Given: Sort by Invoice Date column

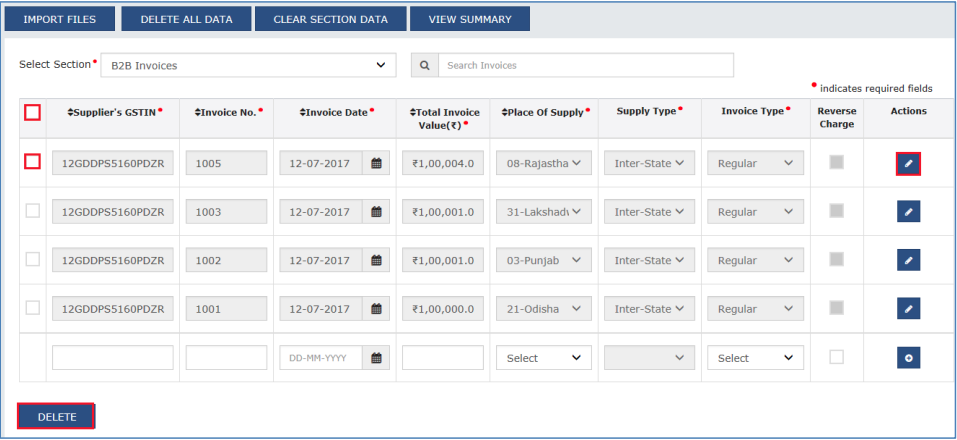Looking at the screenshot, I should pyautogui.click(x=302, y=112).
